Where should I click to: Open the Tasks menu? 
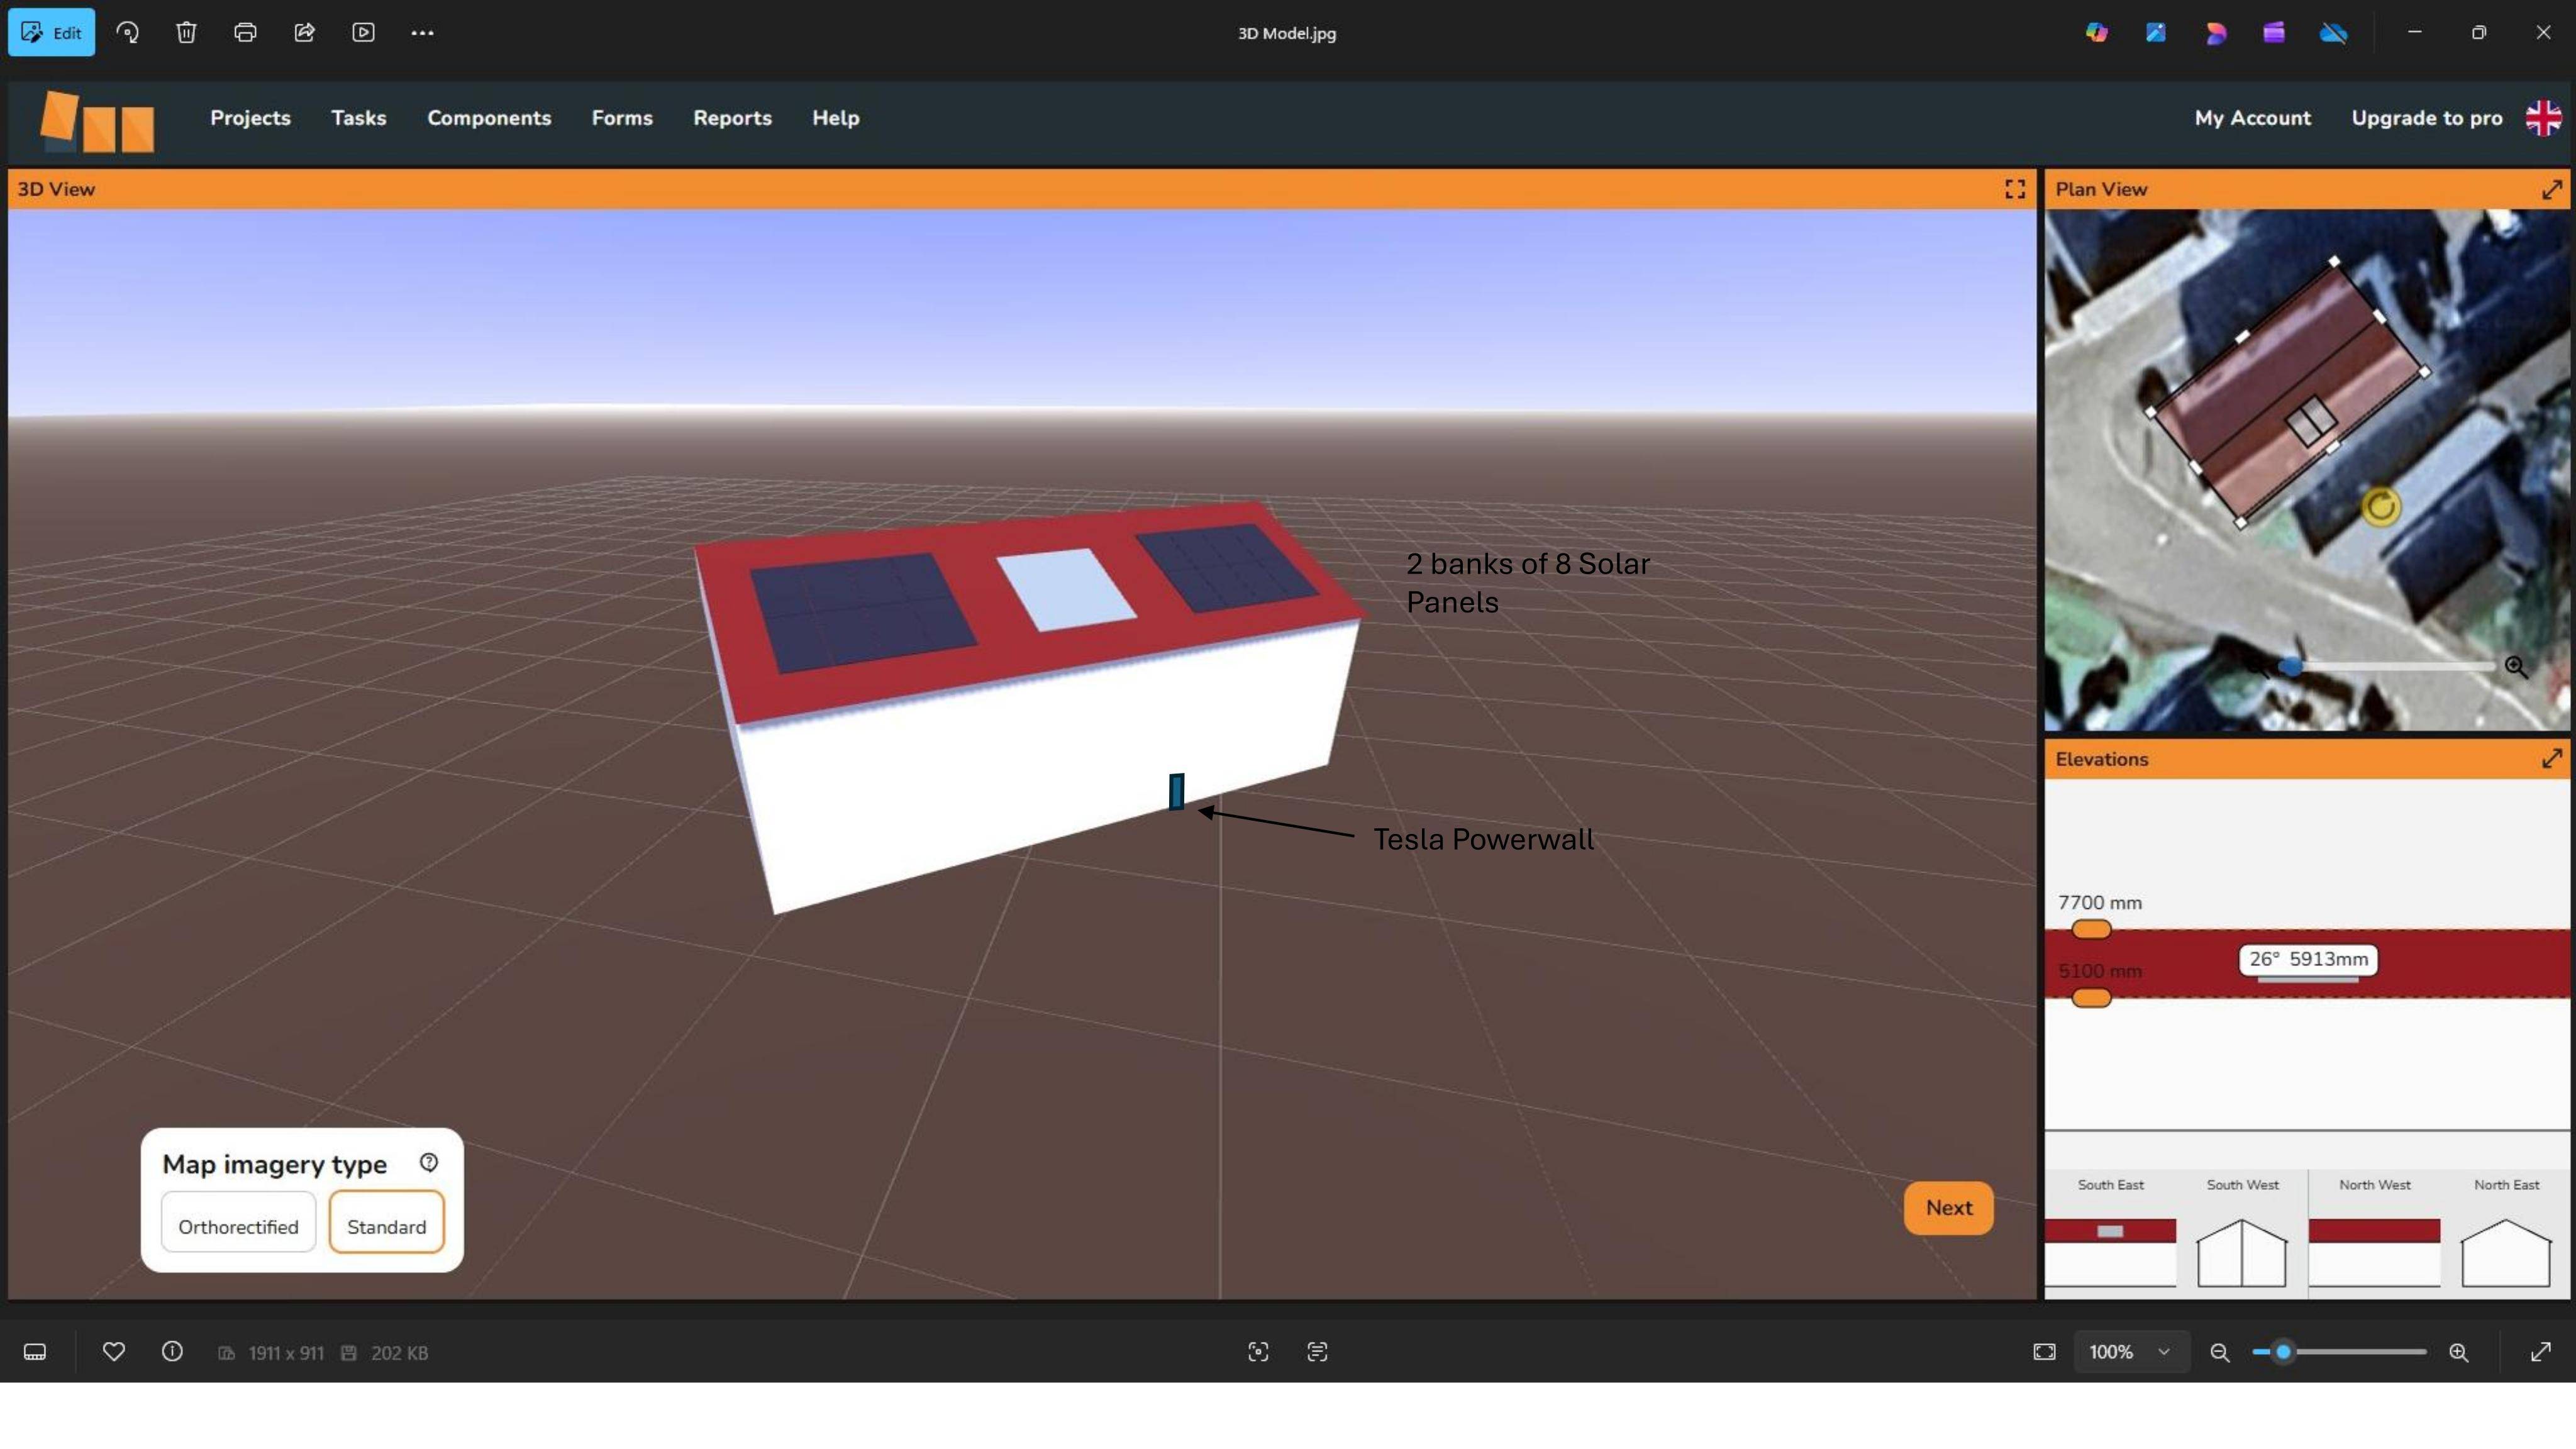click(359, 118)
